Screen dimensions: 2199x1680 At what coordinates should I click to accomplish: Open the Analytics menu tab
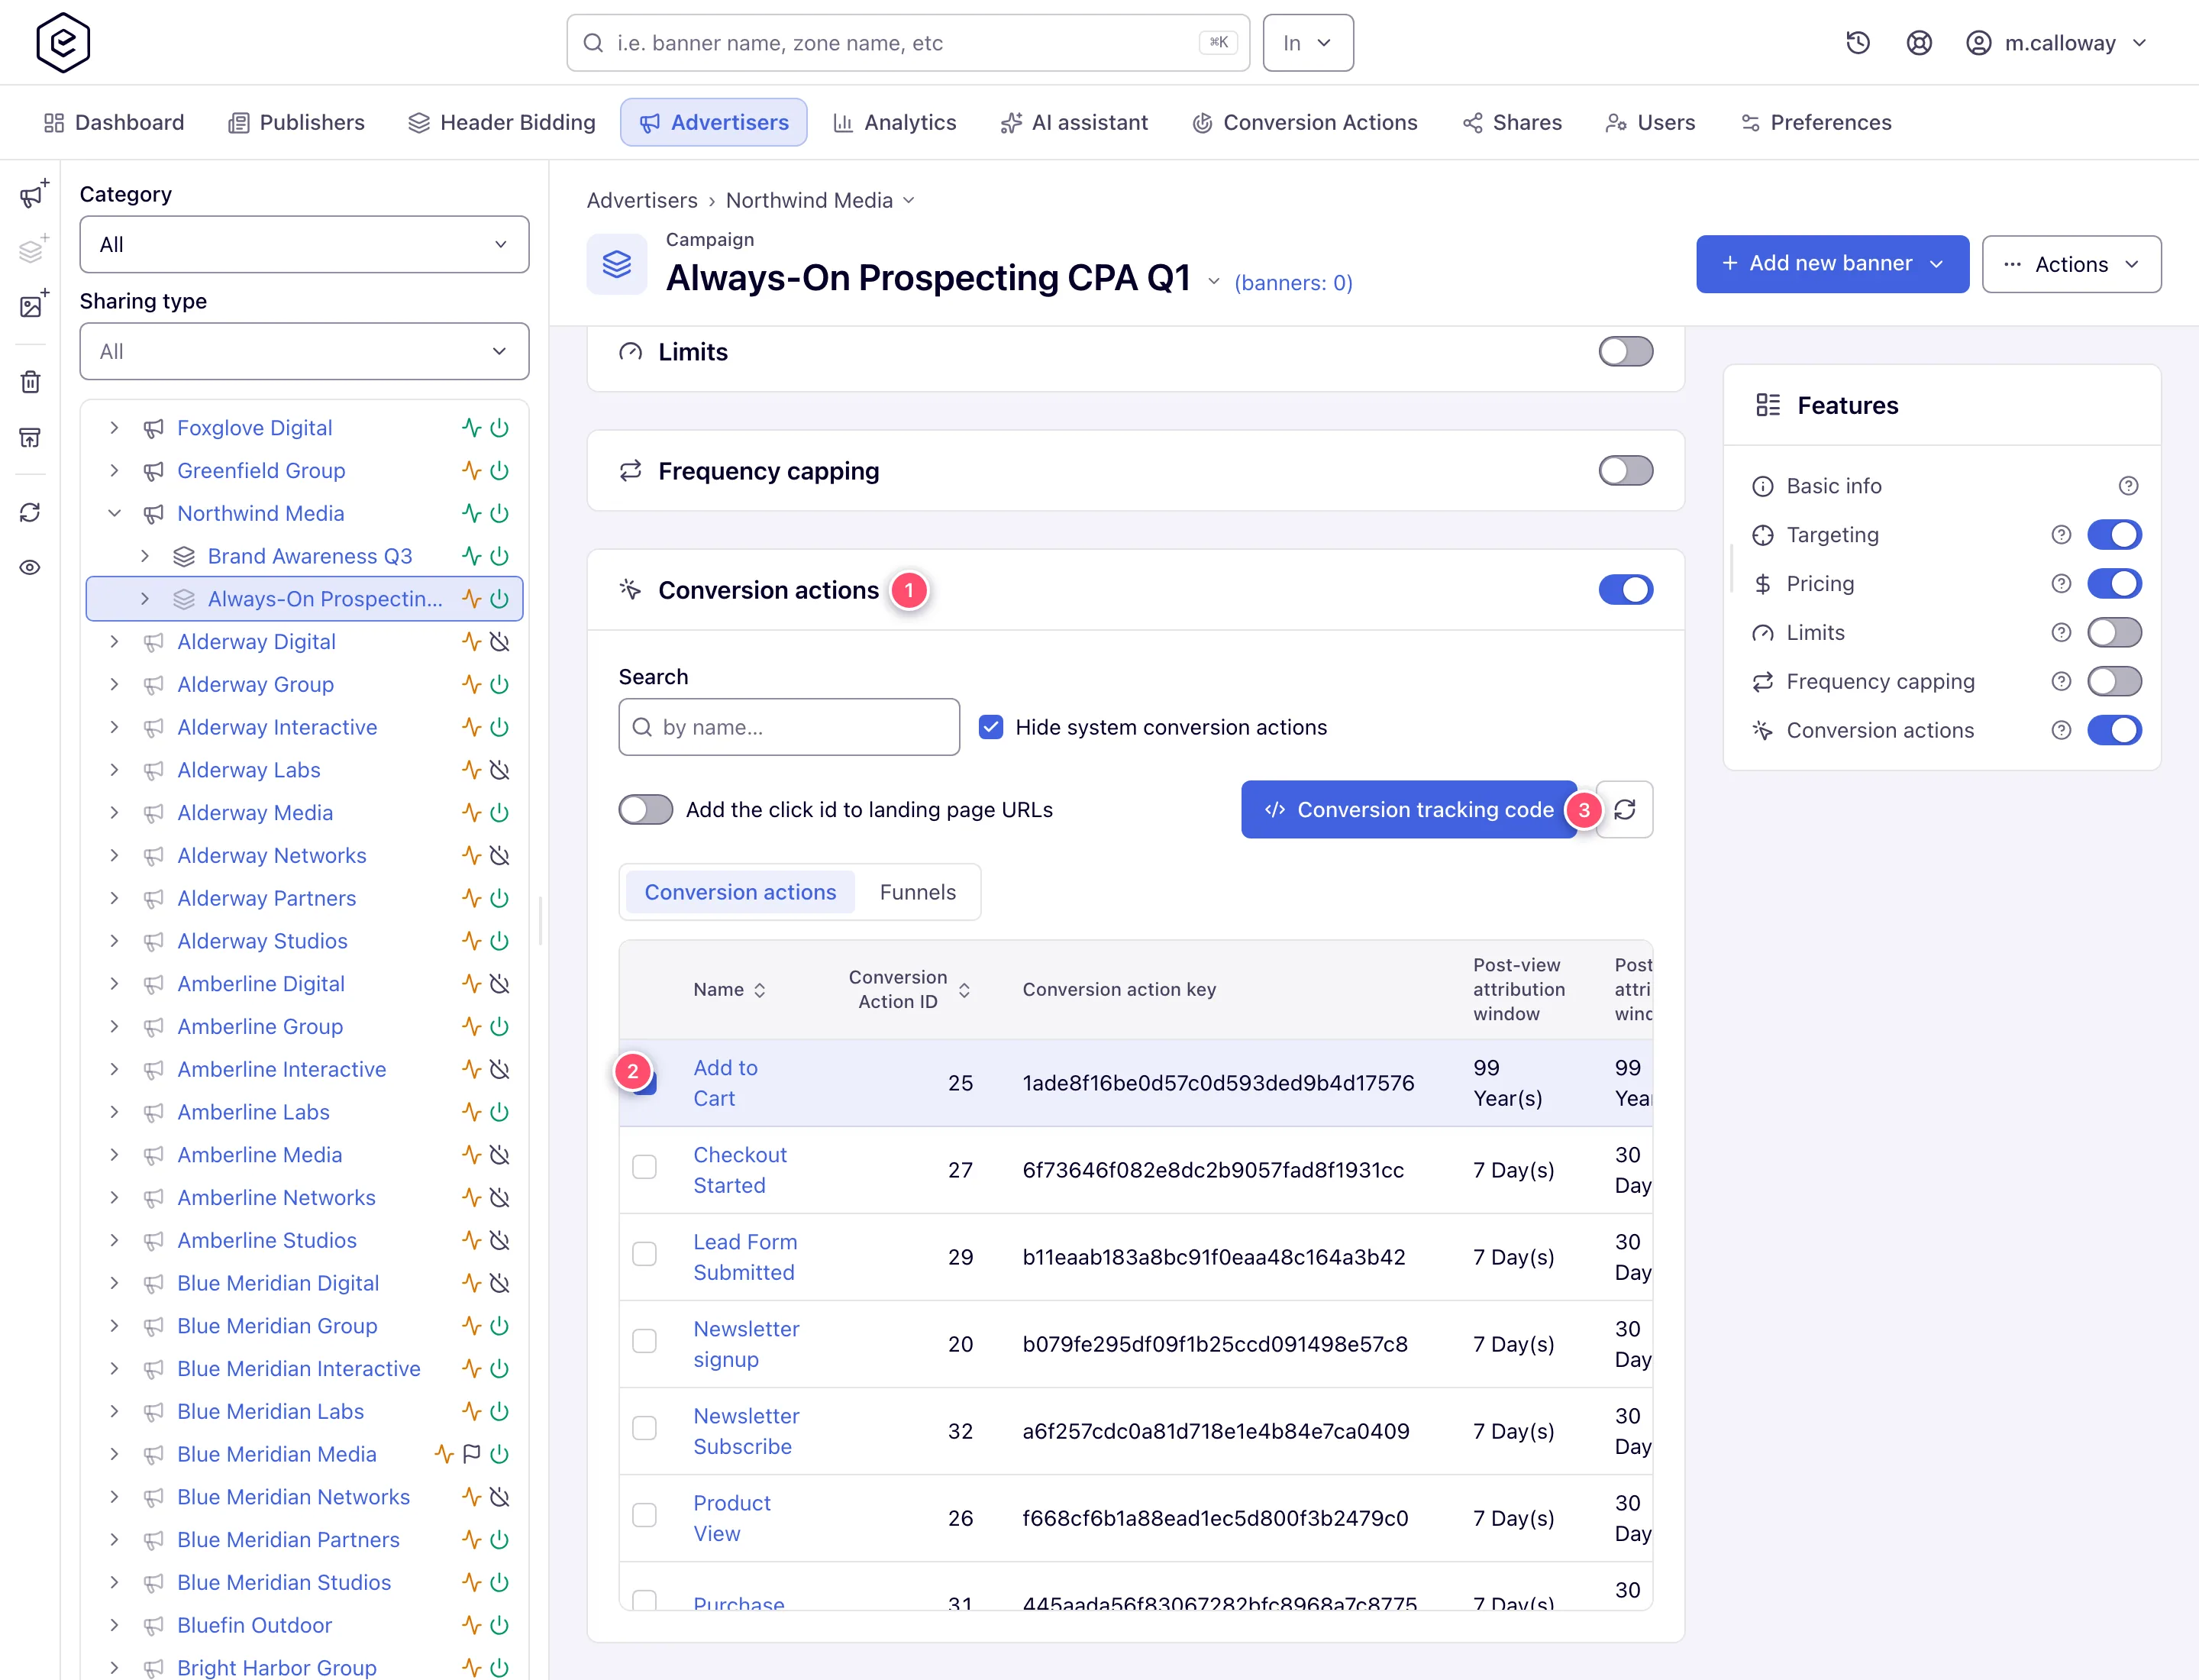click(x=894, y=122)
